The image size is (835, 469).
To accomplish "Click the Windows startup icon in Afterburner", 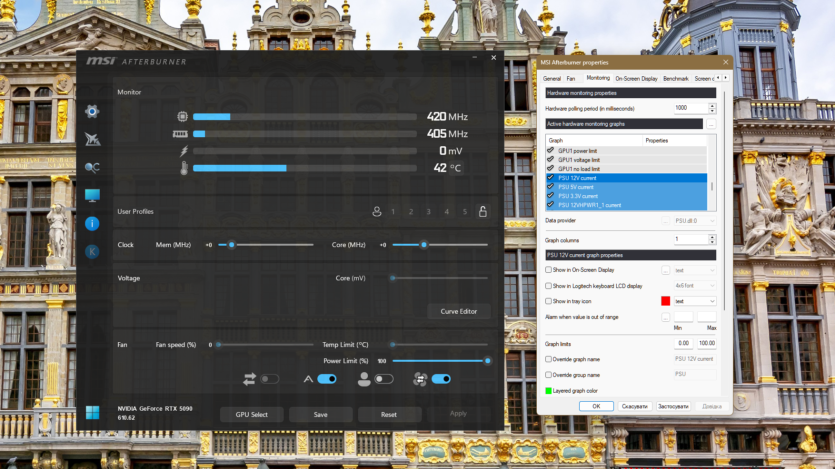I will [x=93, y=413].
